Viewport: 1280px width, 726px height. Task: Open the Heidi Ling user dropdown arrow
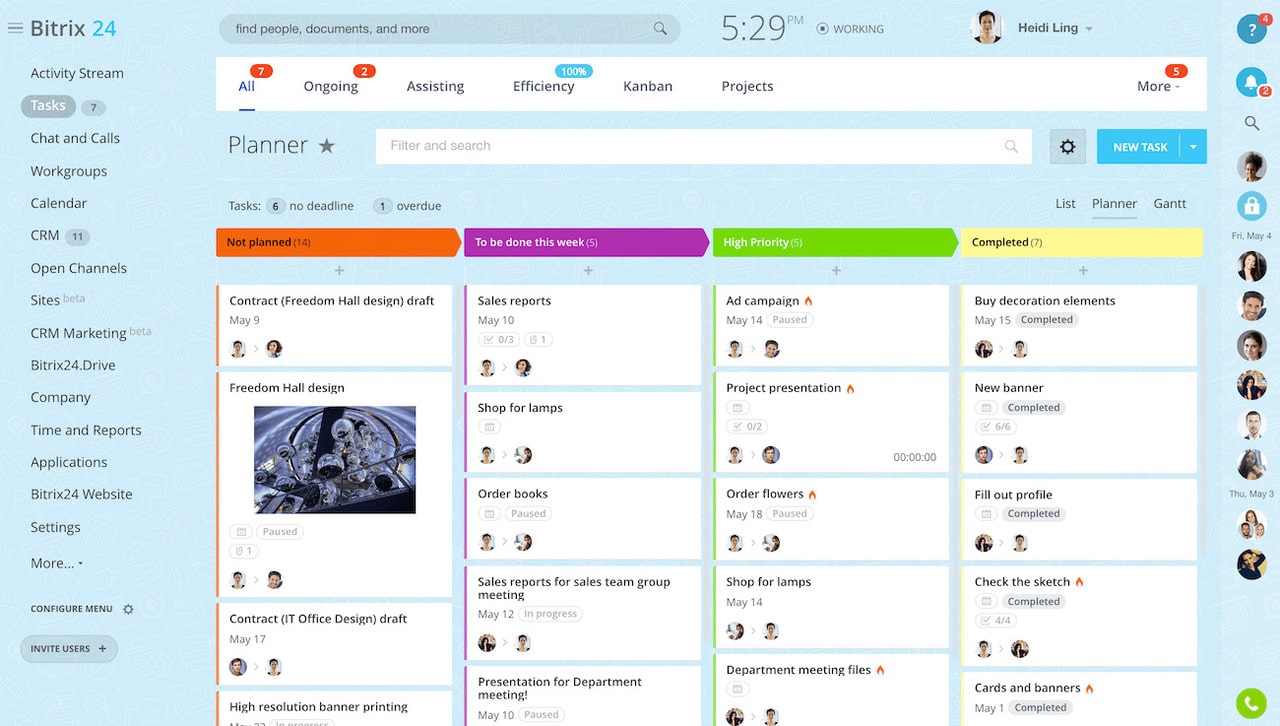coord(1089,29)
